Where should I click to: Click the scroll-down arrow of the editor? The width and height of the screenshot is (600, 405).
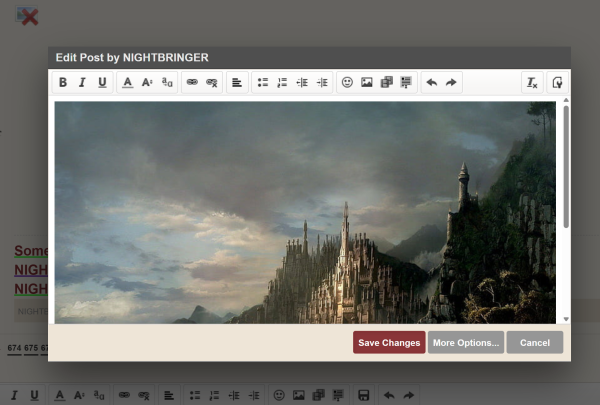tap(566, 319)
